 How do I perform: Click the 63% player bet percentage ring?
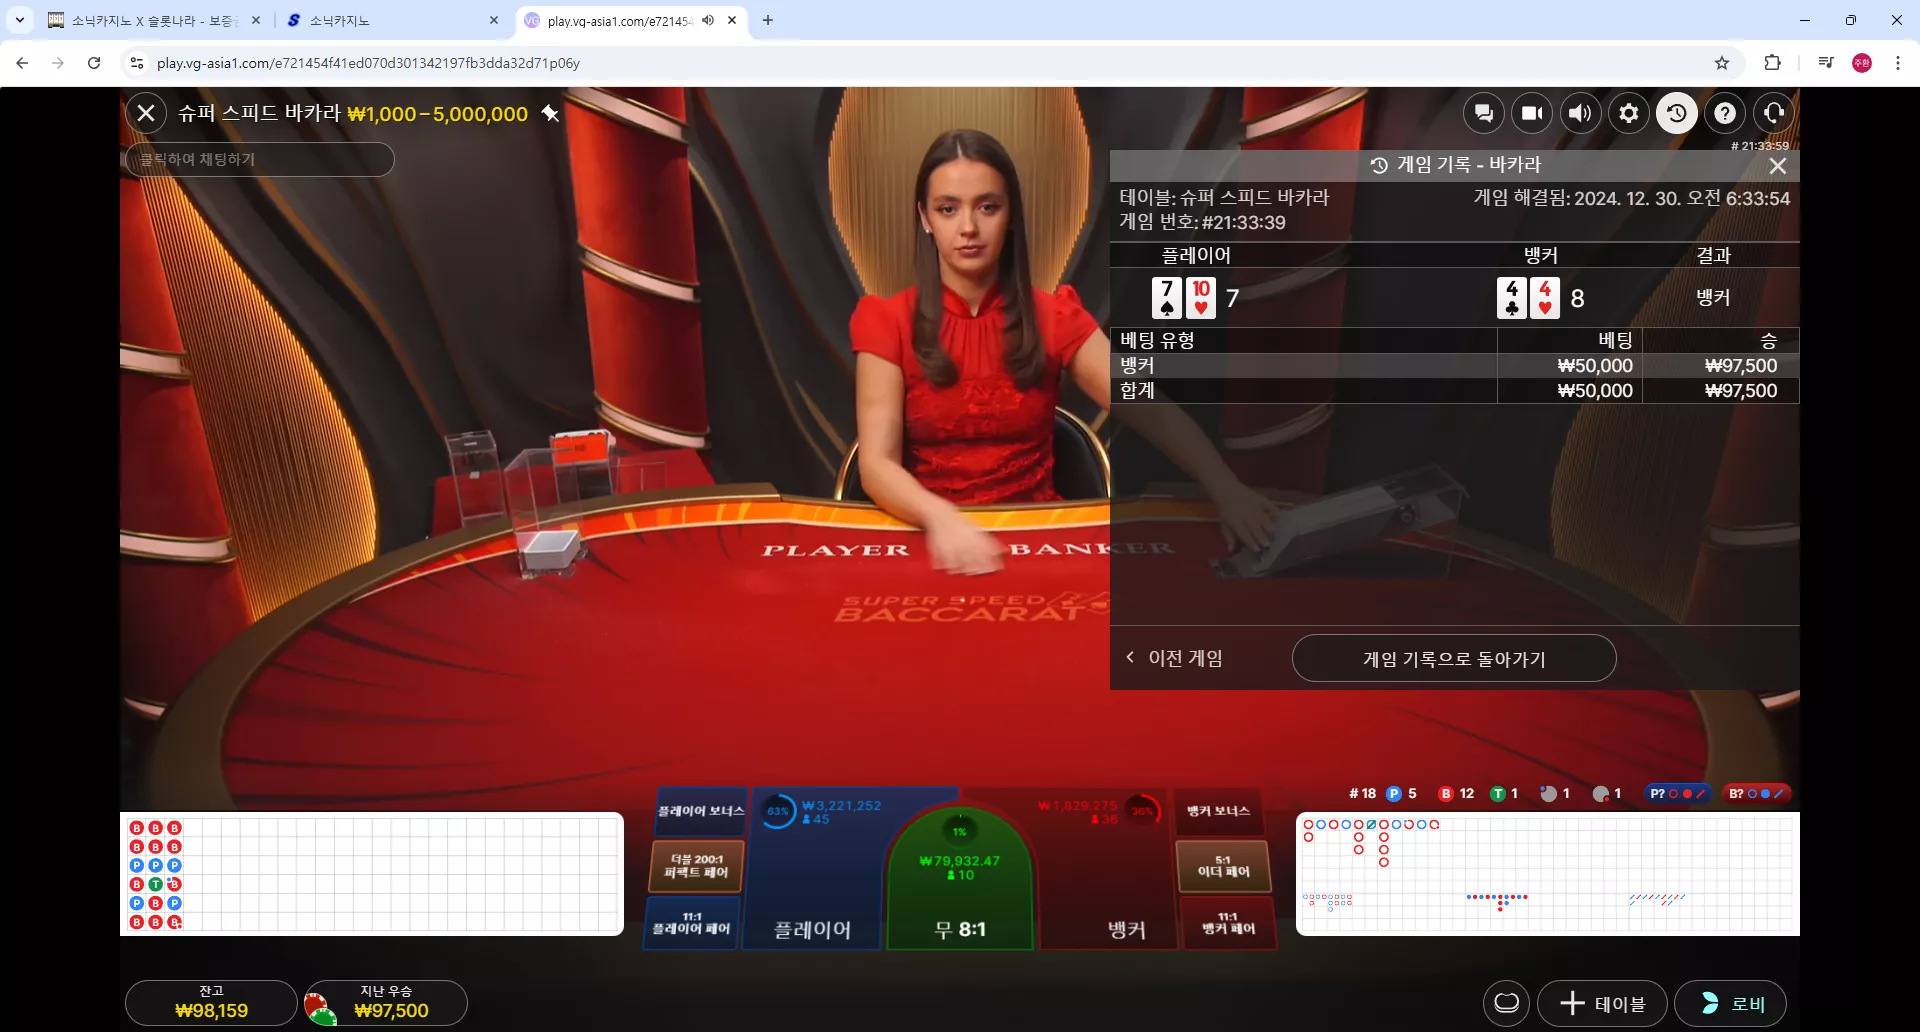point(778,811)
